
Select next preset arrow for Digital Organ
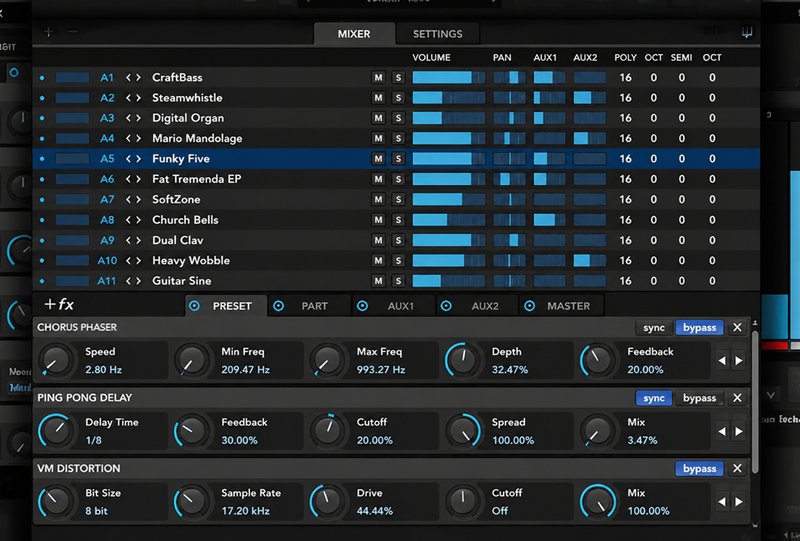(138, 118)
